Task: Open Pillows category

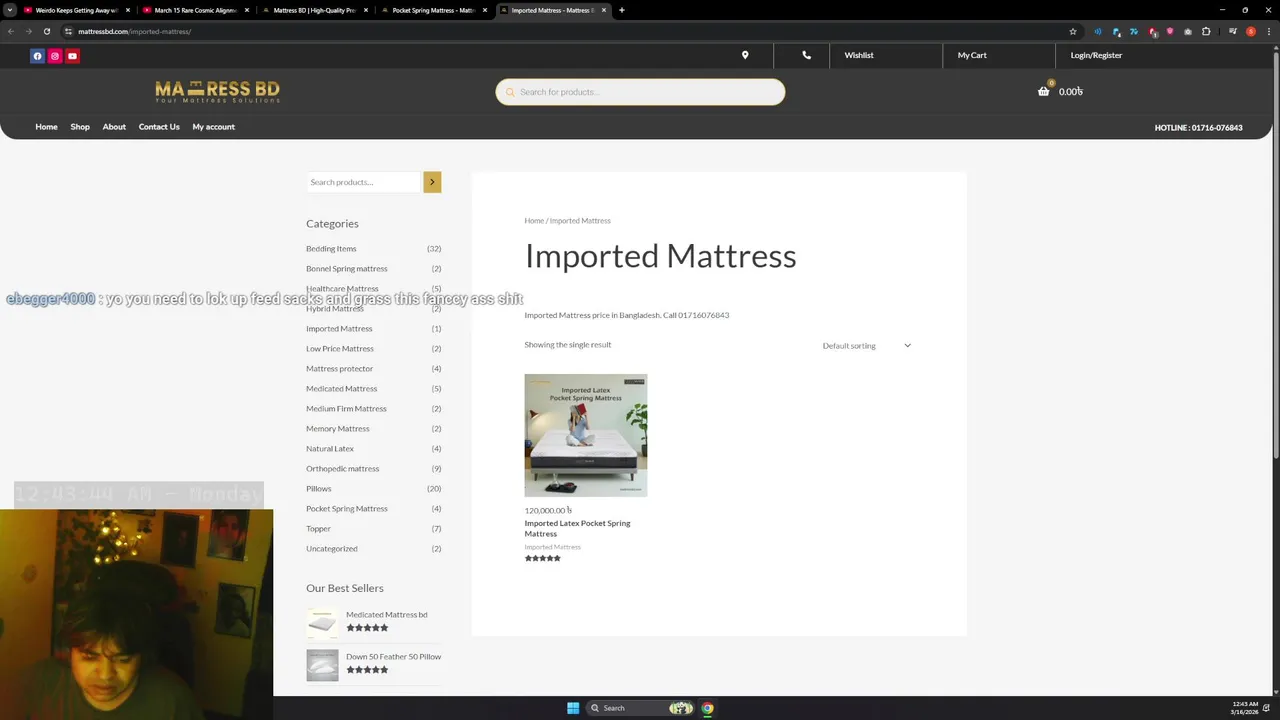Action: click(x=318, y=488)
